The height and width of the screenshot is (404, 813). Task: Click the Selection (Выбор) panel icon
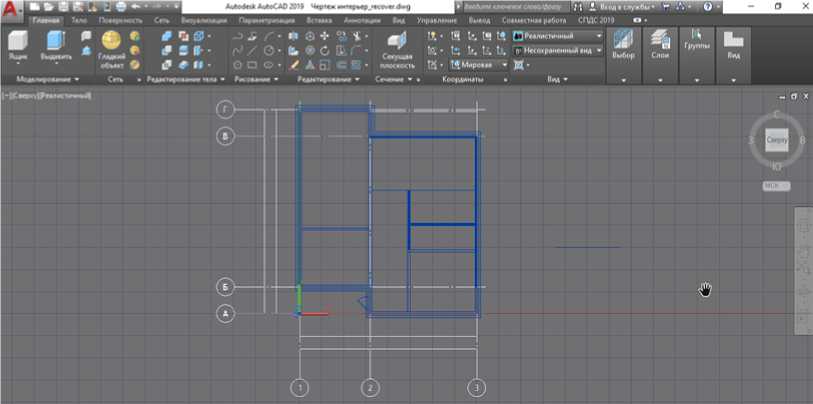coord(622,44)
